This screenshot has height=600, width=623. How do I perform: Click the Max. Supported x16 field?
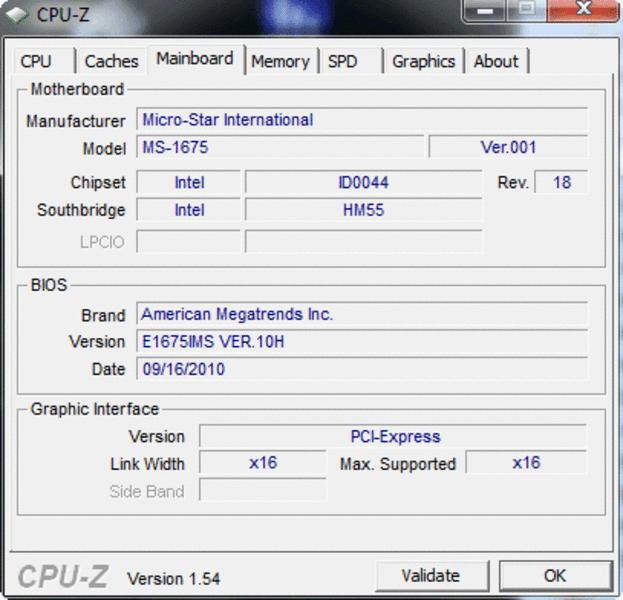(526, 463)
